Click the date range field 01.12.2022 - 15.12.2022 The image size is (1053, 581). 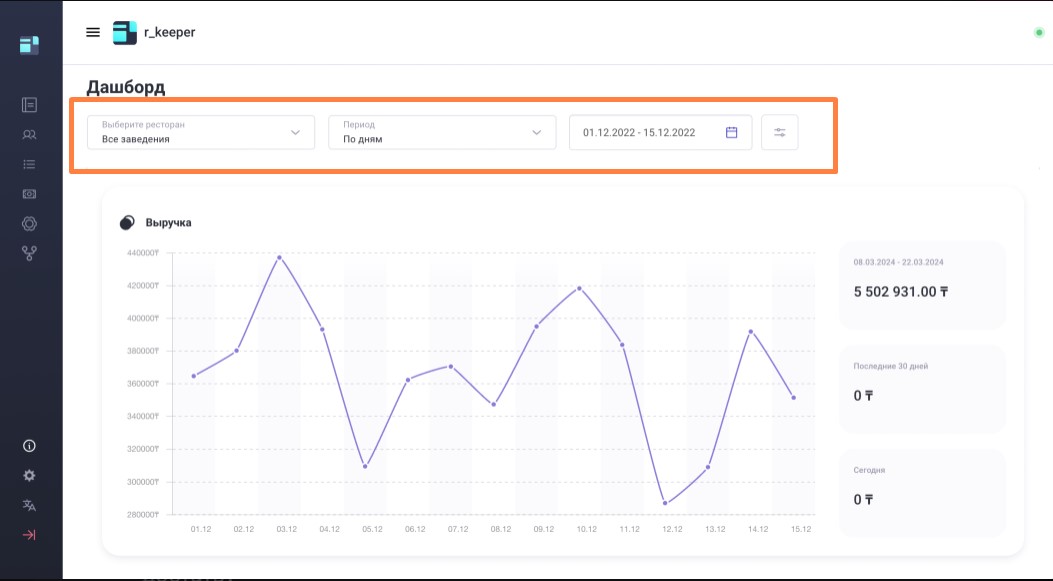640,133
